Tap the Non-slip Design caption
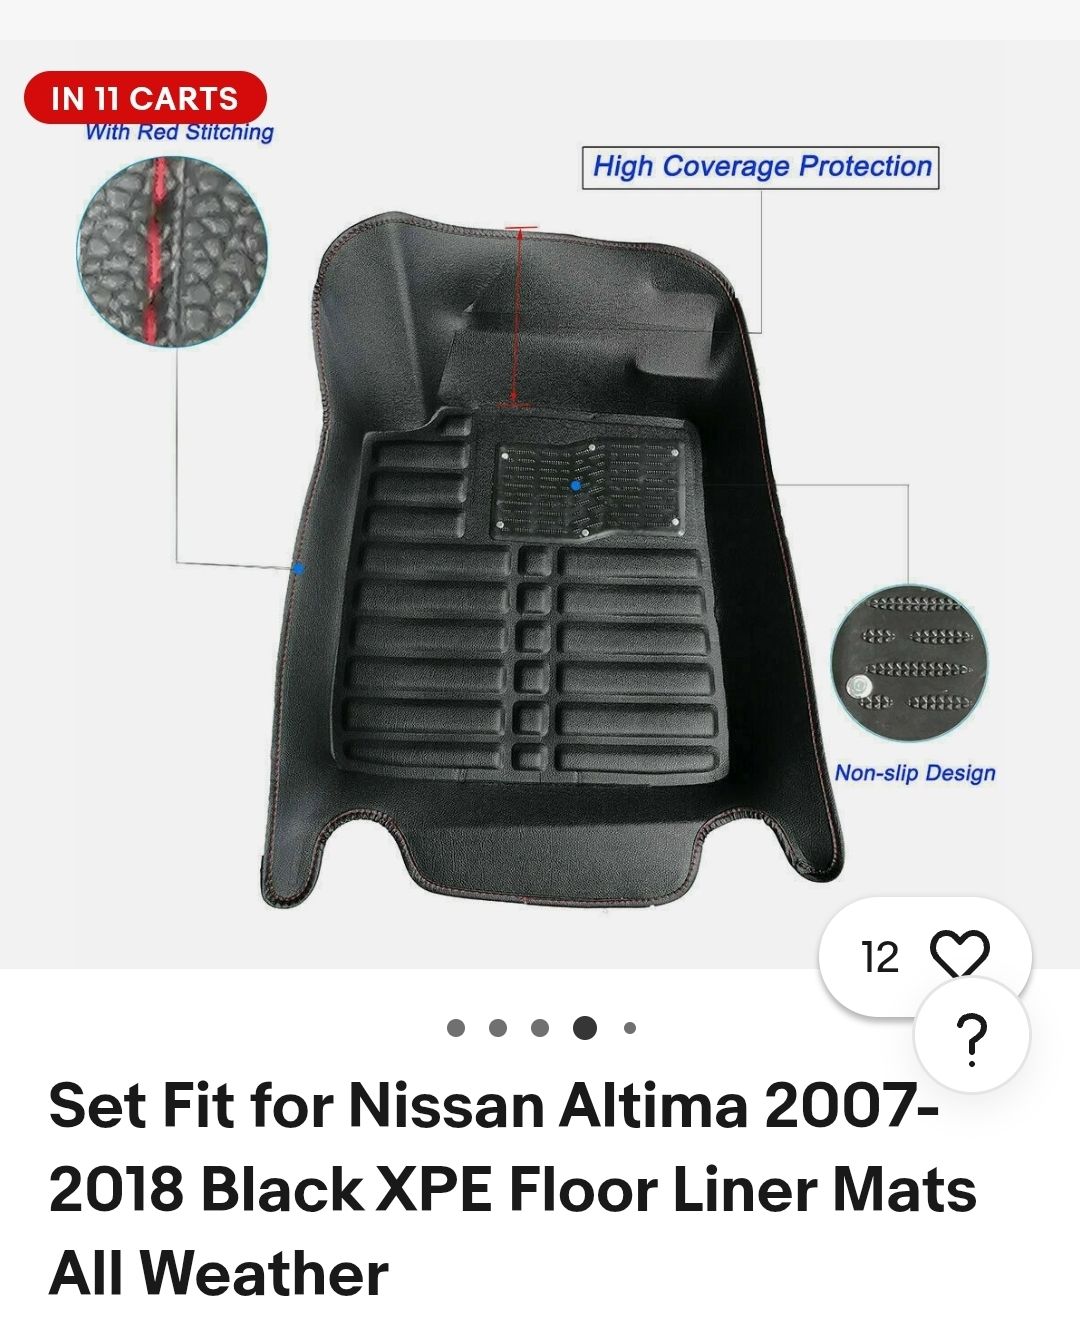This screenshot has width=1080, height=1338. 915,773
